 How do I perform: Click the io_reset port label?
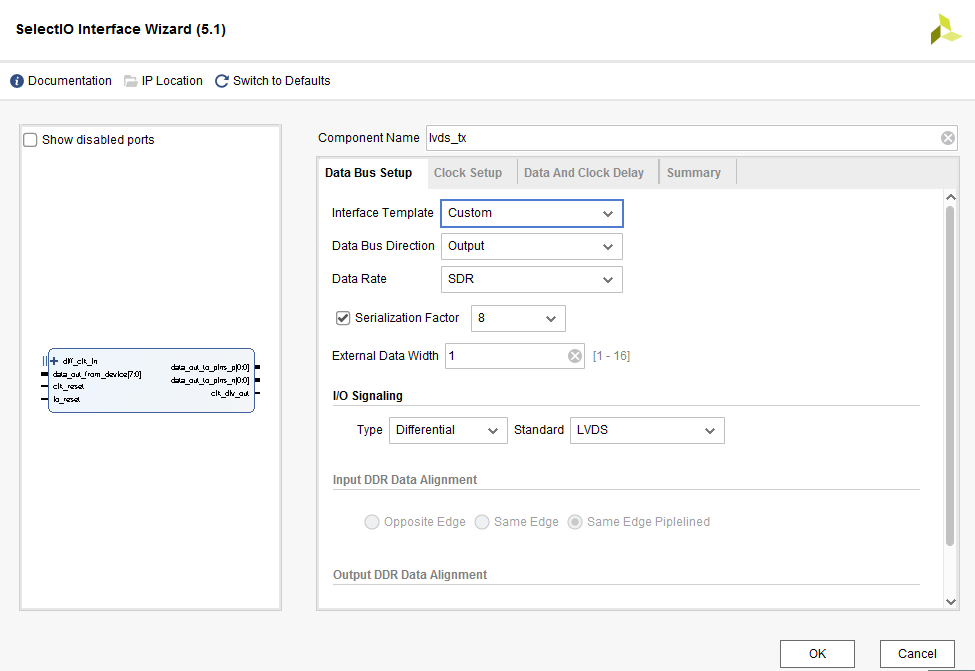click(67, 399)
